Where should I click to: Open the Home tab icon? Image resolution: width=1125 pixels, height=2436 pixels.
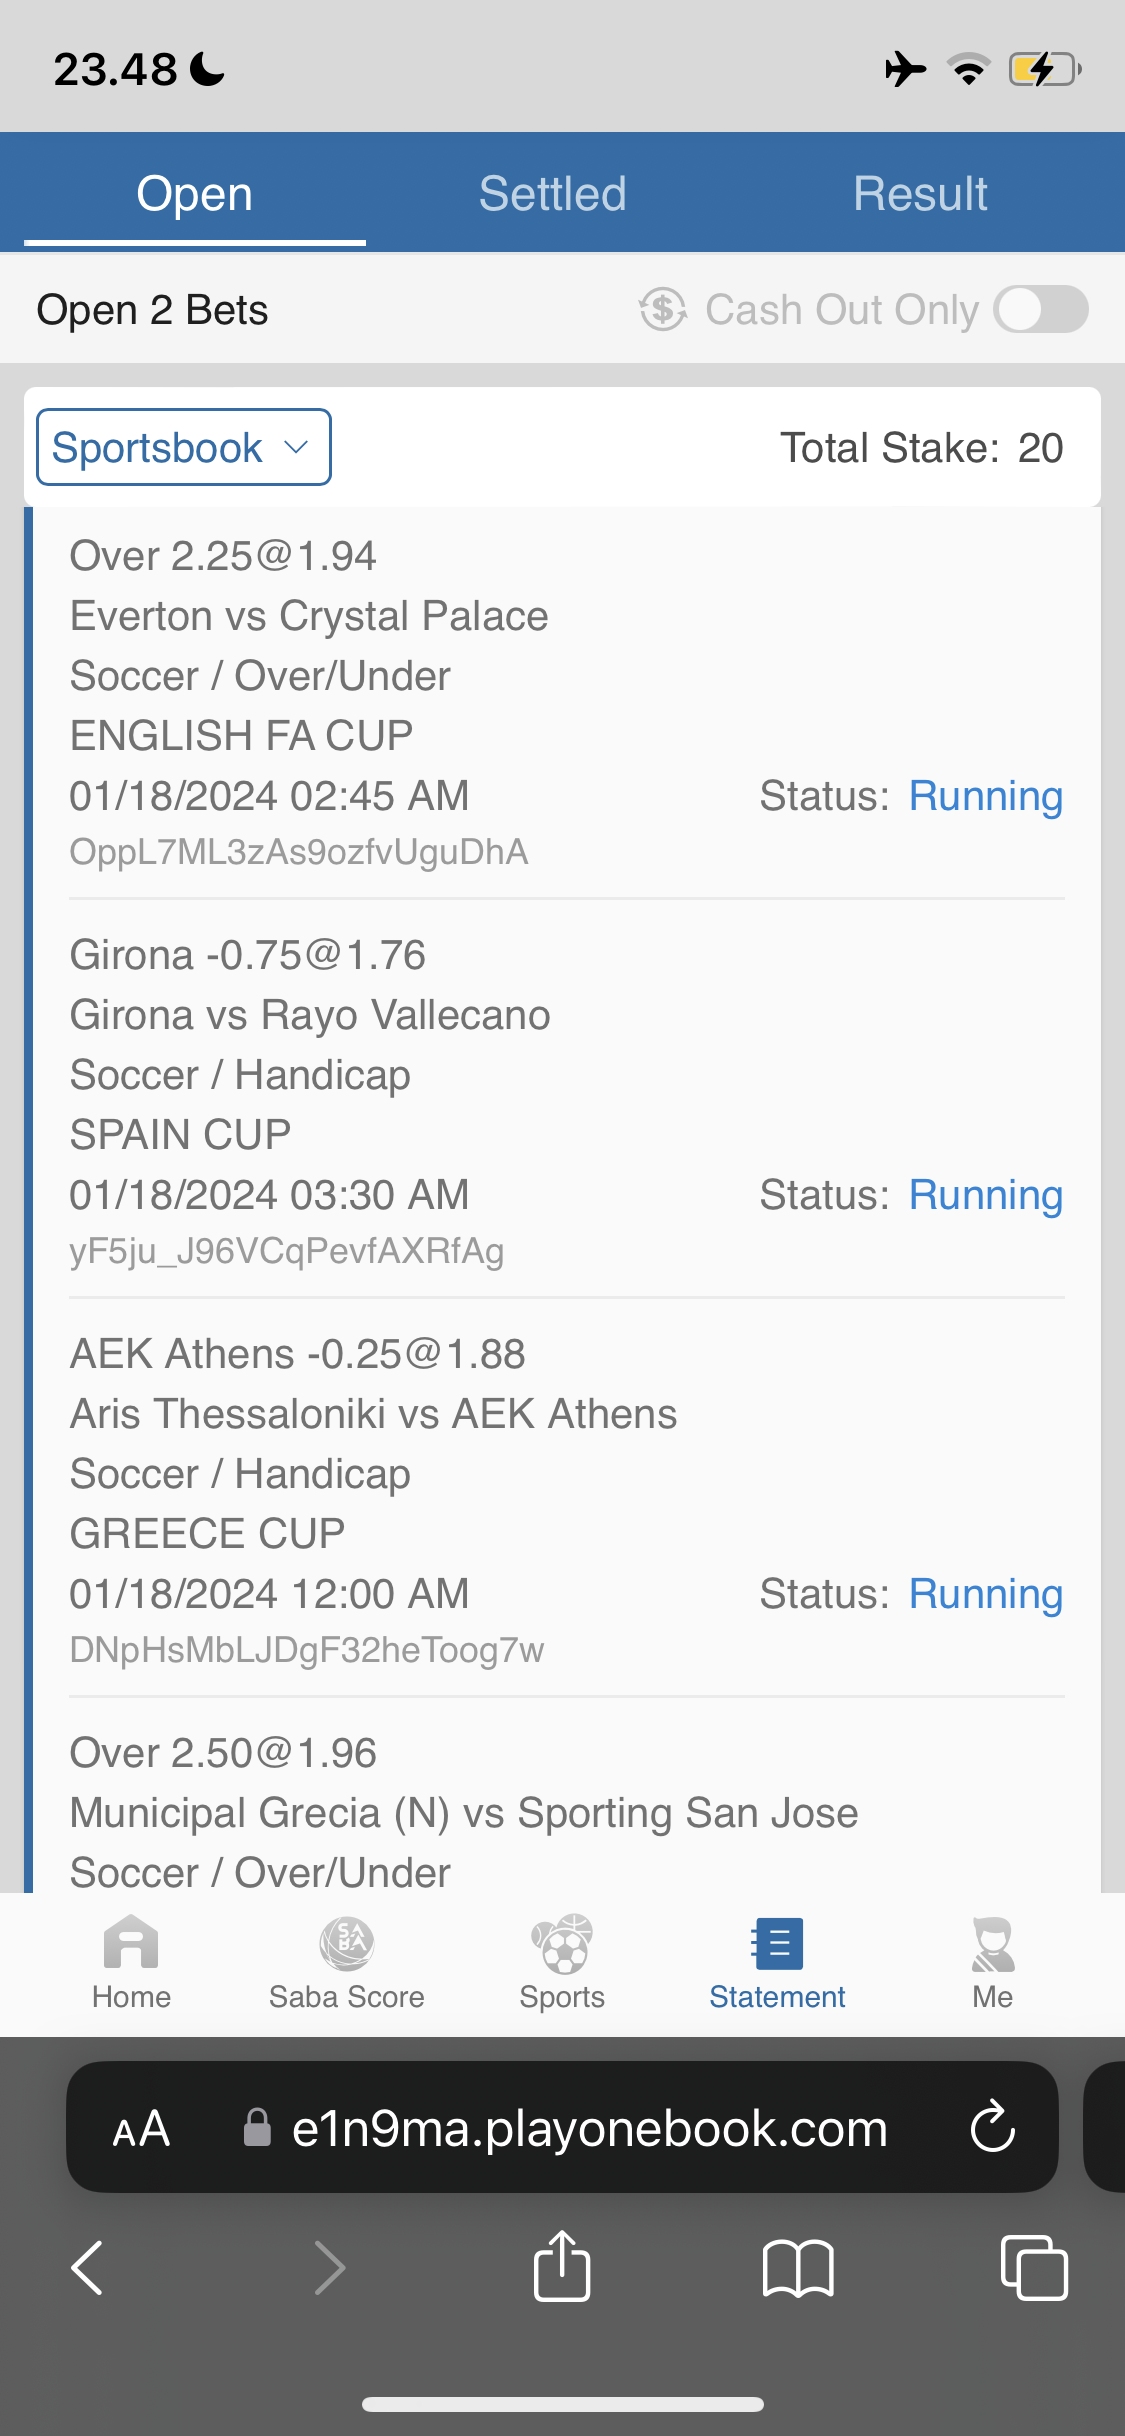click(131, 1945)
